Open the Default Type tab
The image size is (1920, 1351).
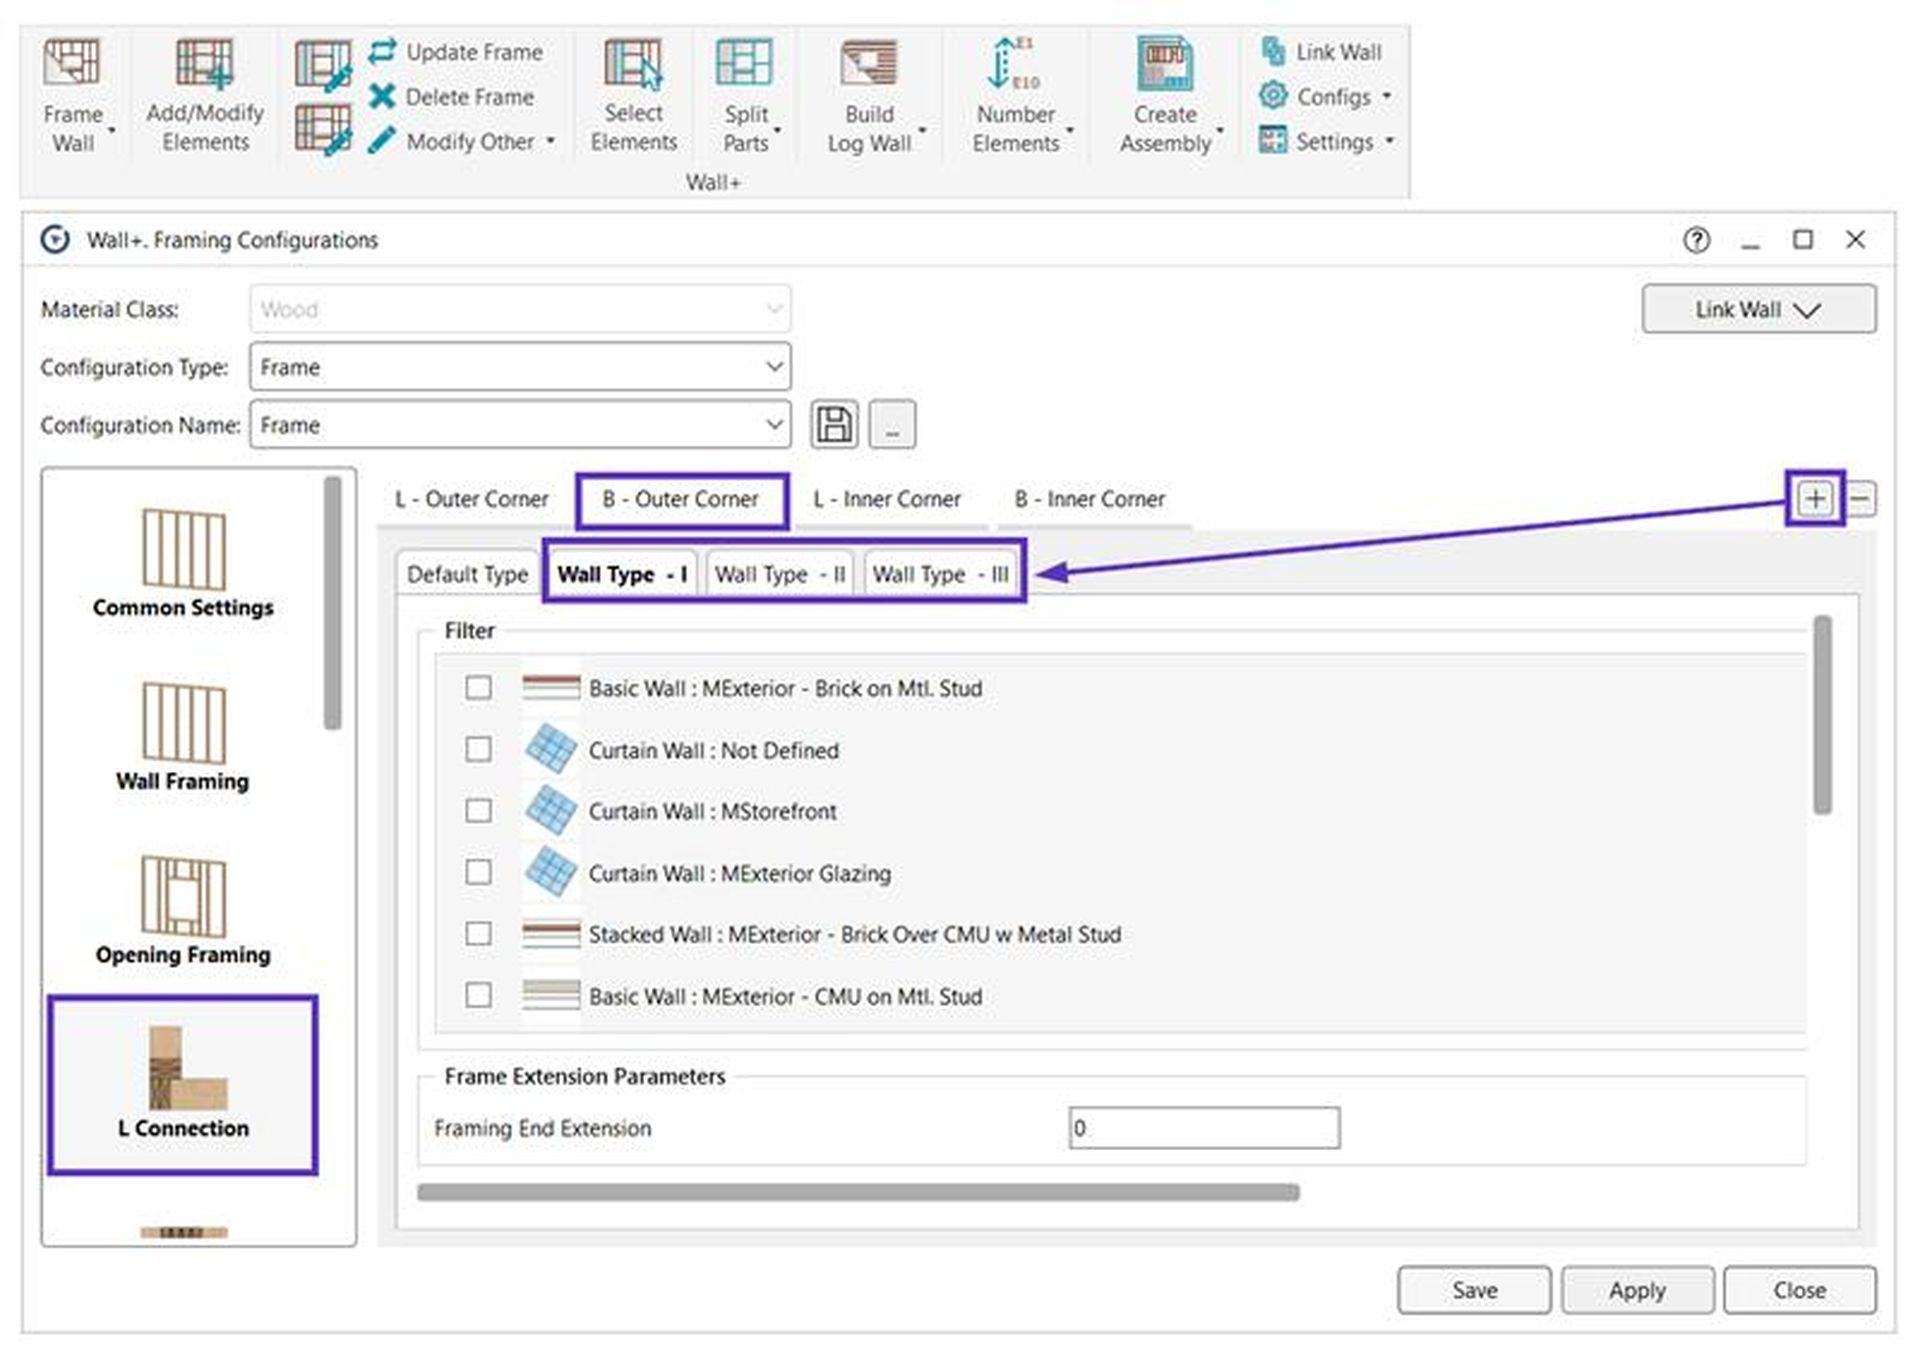[x=467, y=574]
